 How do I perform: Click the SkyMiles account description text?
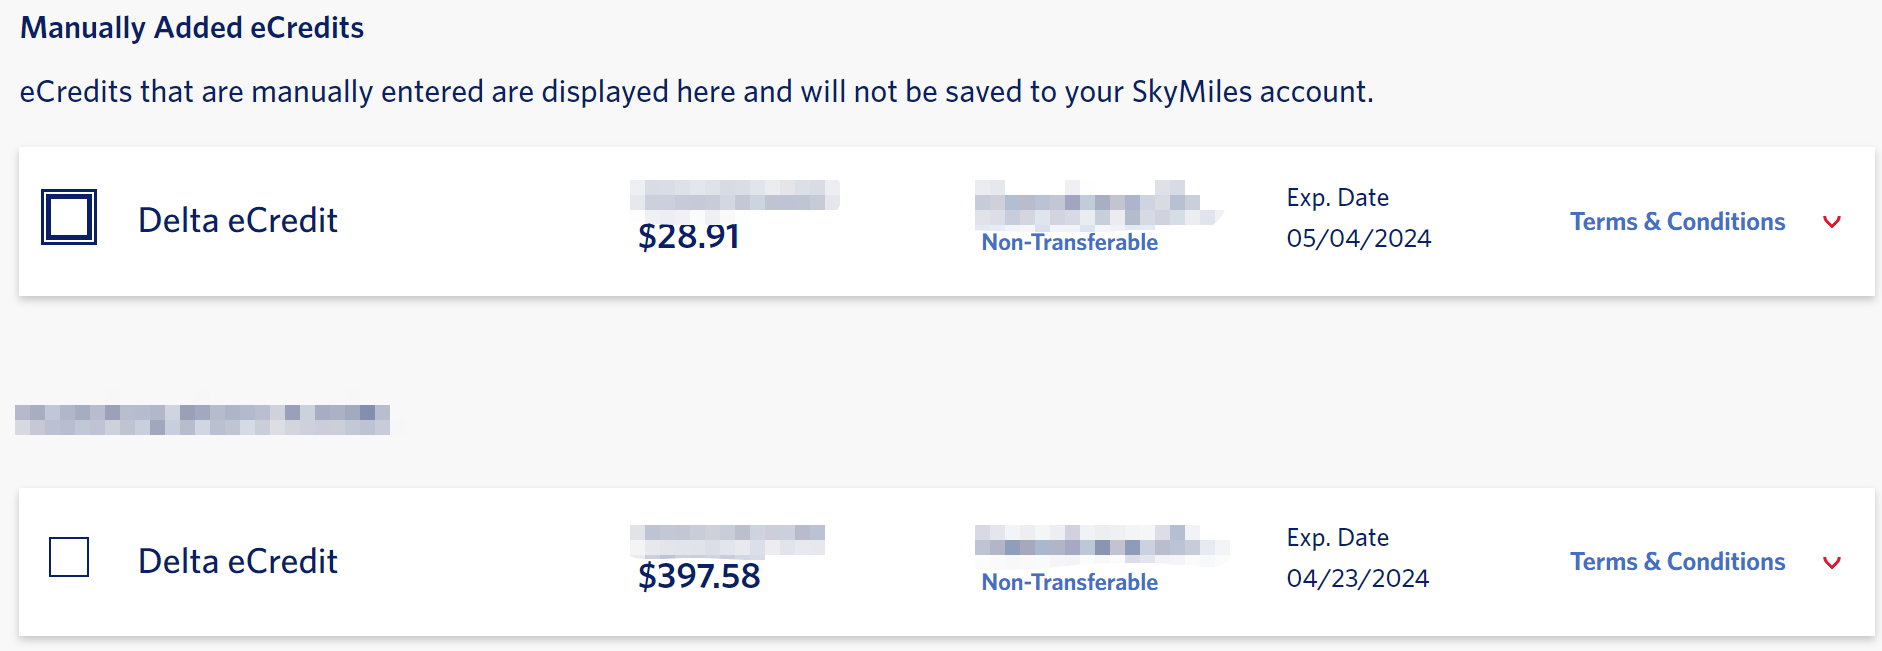click(x=696, y=91)
